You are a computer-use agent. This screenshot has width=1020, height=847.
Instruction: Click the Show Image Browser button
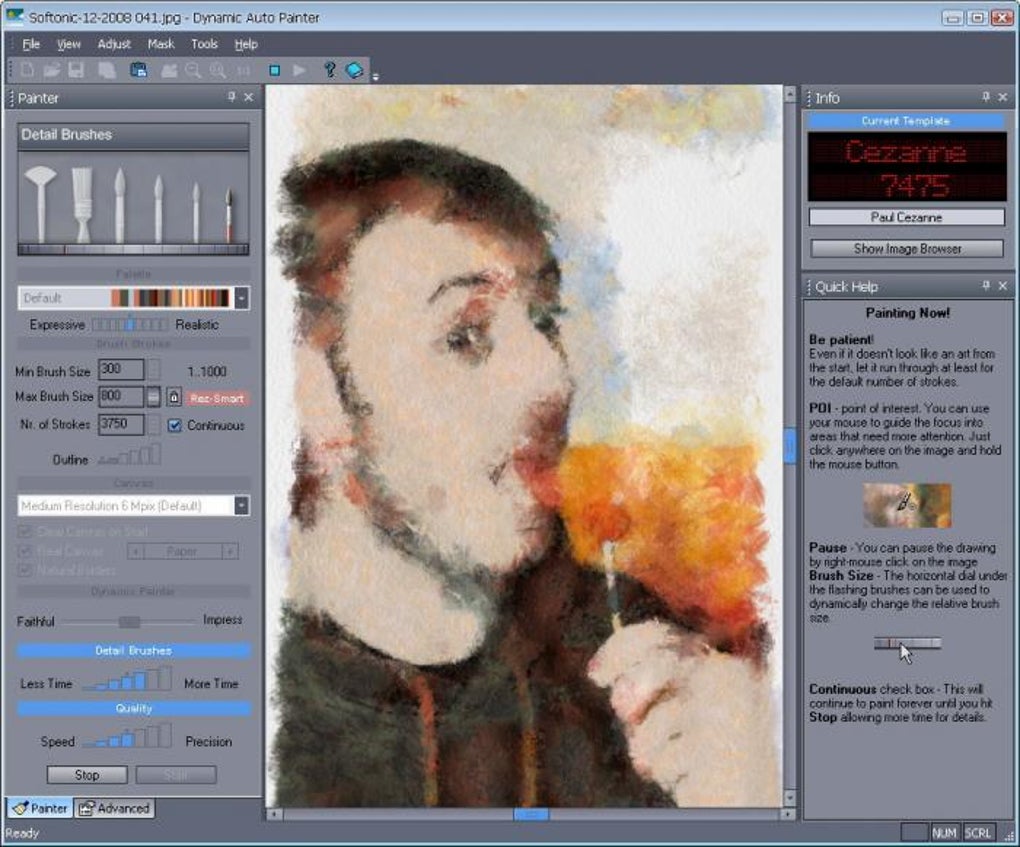907,249
